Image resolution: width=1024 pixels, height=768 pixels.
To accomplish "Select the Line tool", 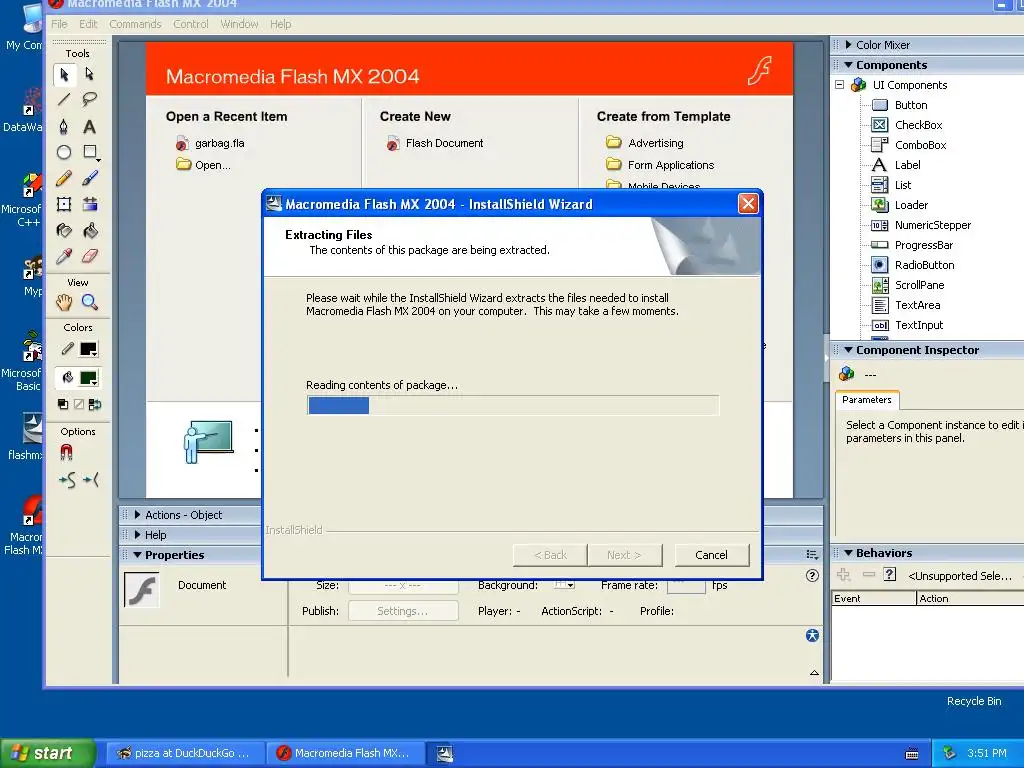I will [64, 99].
